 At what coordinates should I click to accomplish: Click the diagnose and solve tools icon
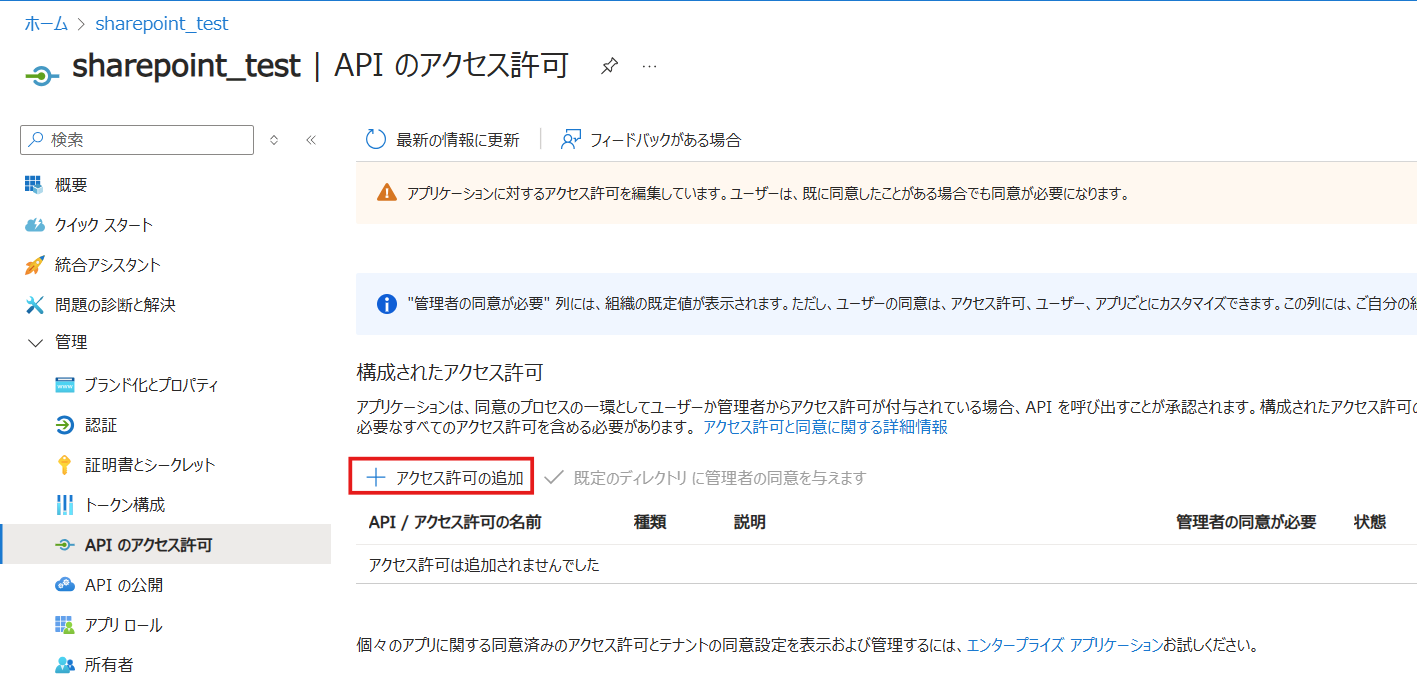click(35, 305)
